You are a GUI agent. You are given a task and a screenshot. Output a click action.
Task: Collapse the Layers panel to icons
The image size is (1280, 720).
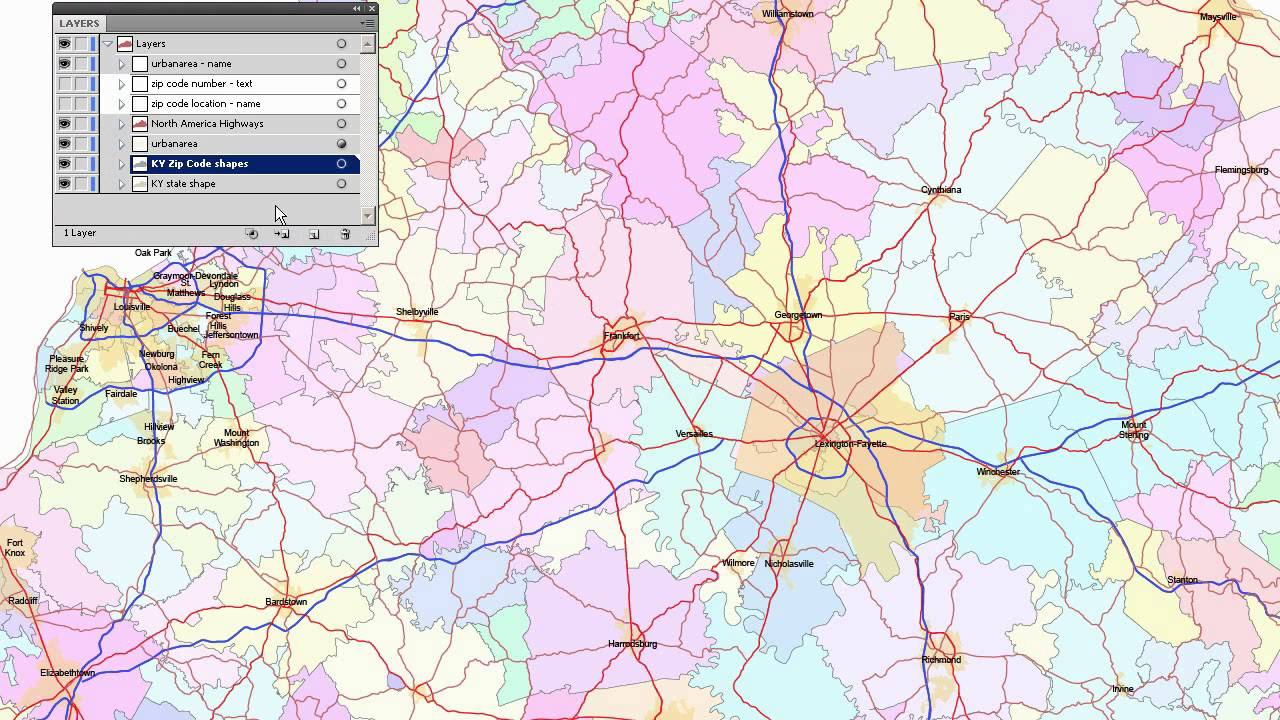coord(358,9)
